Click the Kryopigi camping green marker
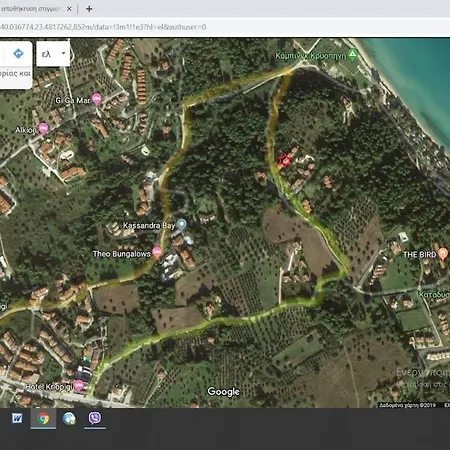Image resolution: width=450 pixels, height=450 pixels. pyautogui.click(x=353, y=54)
